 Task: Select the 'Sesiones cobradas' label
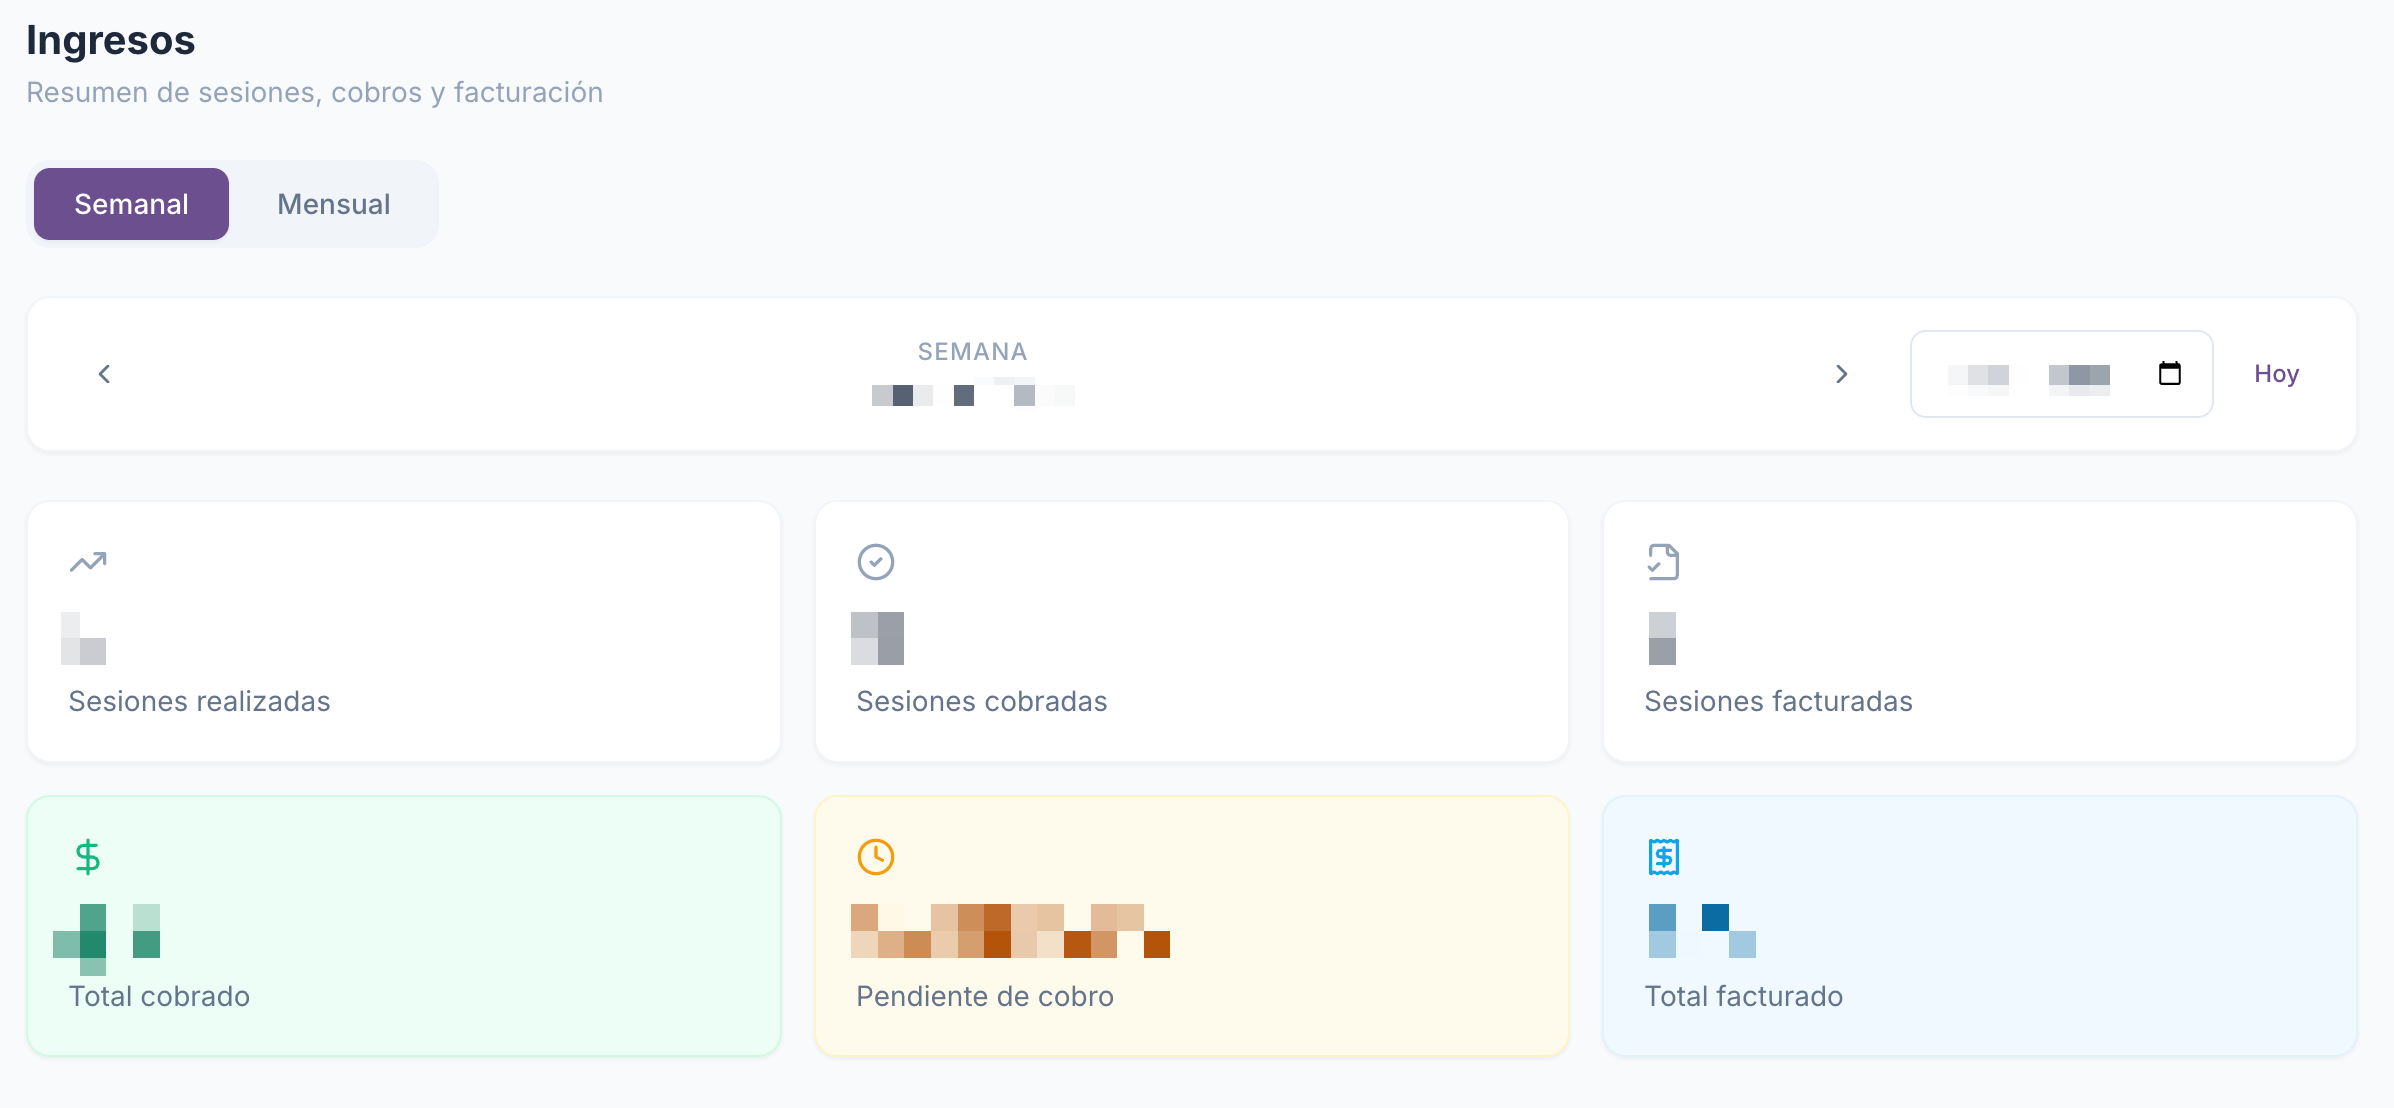pos(982,702)
